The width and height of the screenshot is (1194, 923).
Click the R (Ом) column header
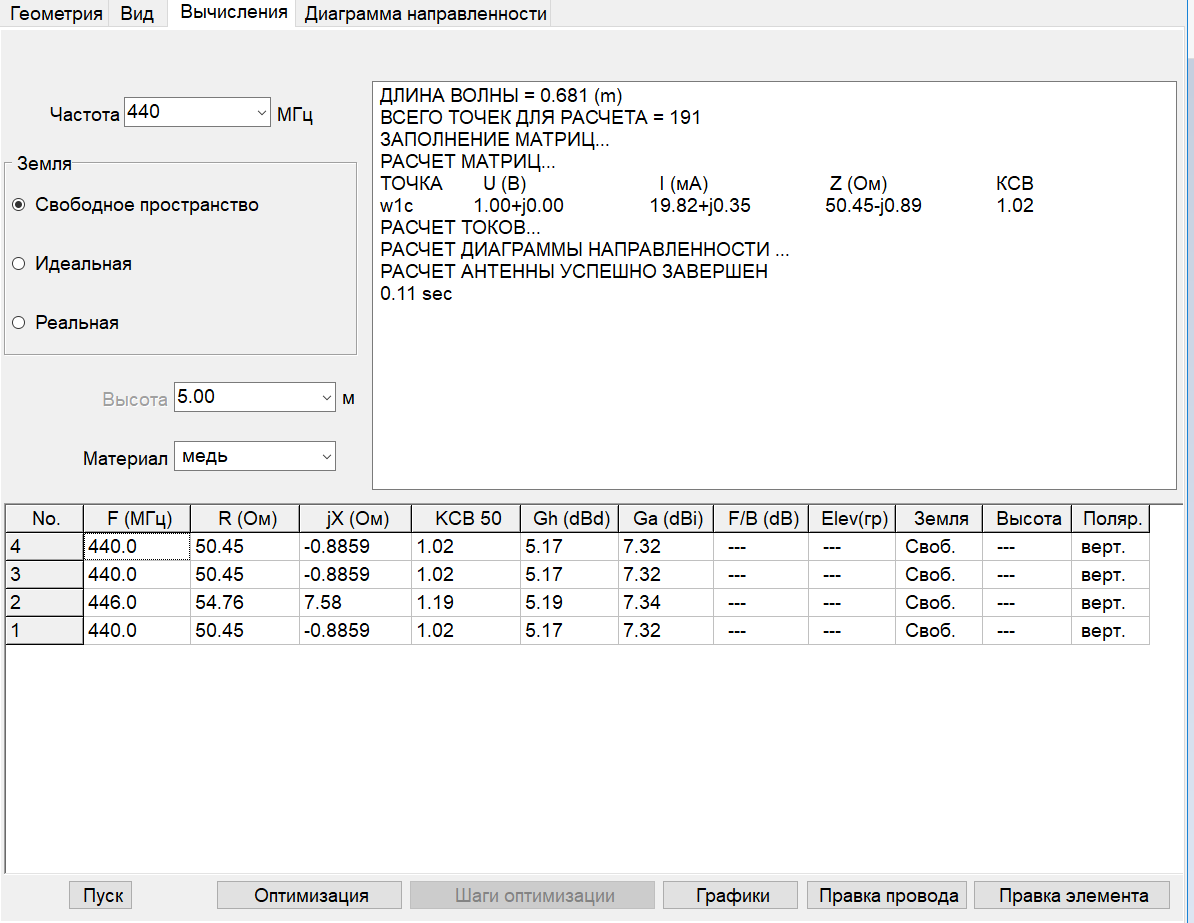[x=245, y=519]
